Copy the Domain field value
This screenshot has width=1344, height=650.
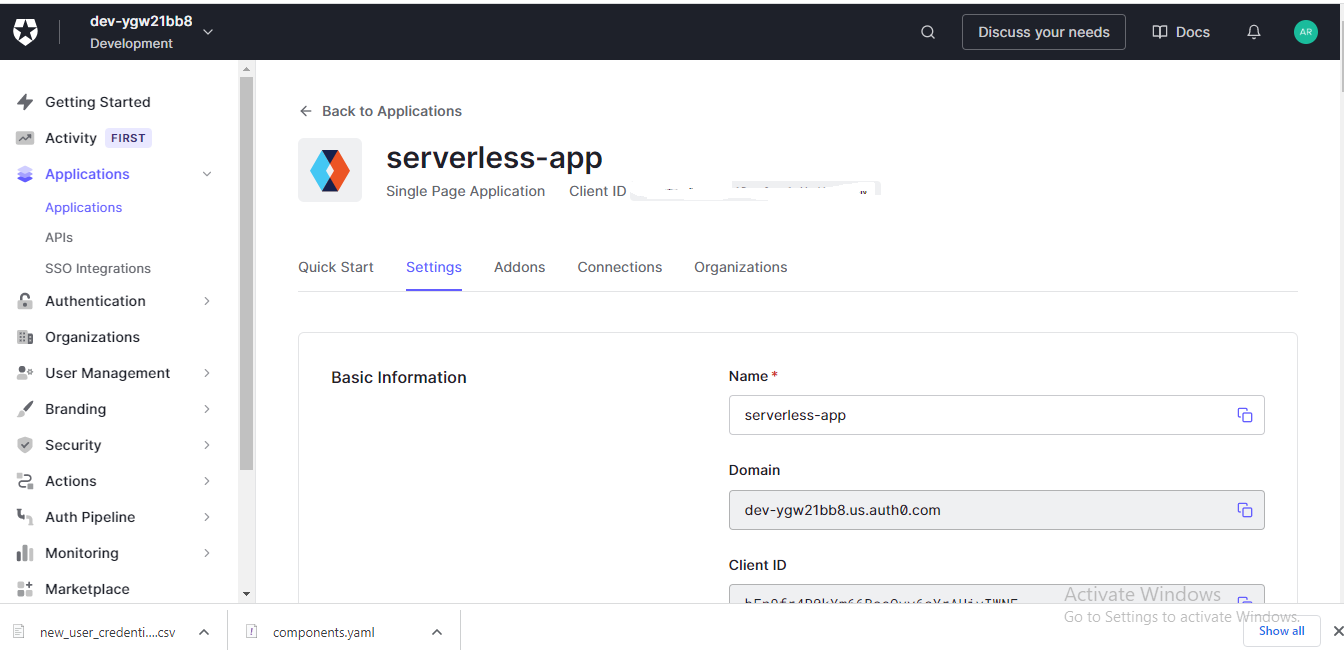1245,510
